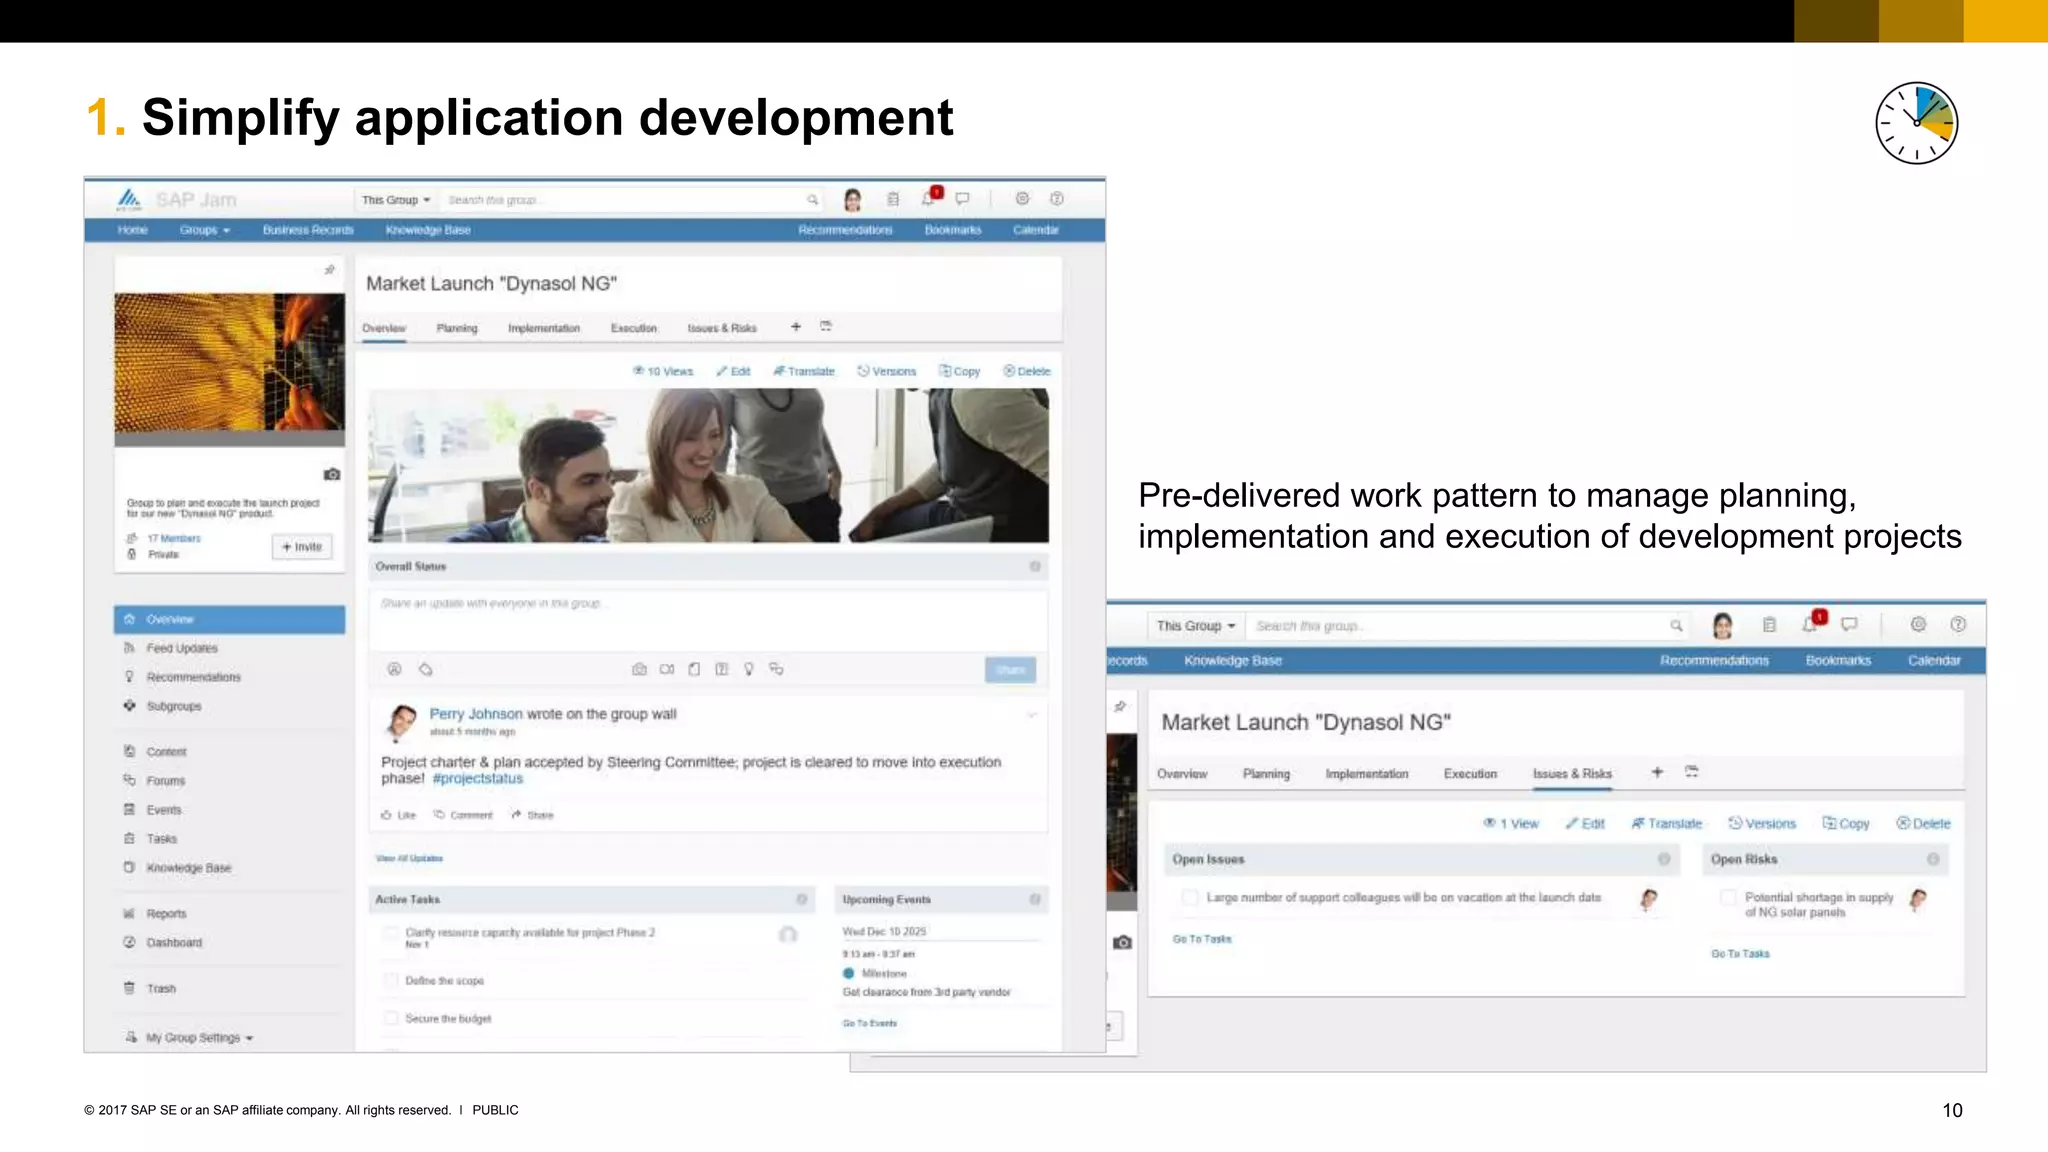Expand My Group Settings dropdown
Viewport: 2048px width, 1152px height.
point(199,1038)
